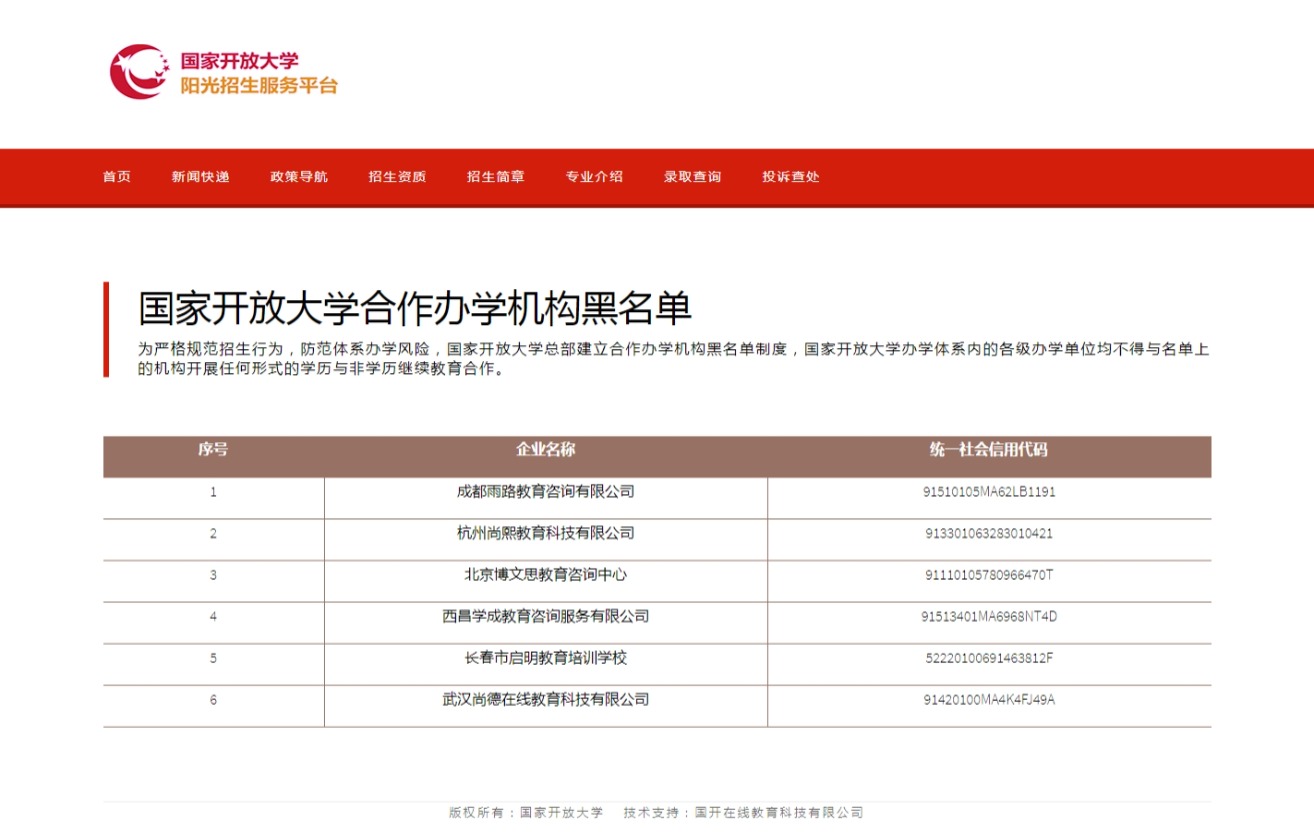
Task: Open the 首页 menu item
Action: pyautogui.click(x=117, y=177)
